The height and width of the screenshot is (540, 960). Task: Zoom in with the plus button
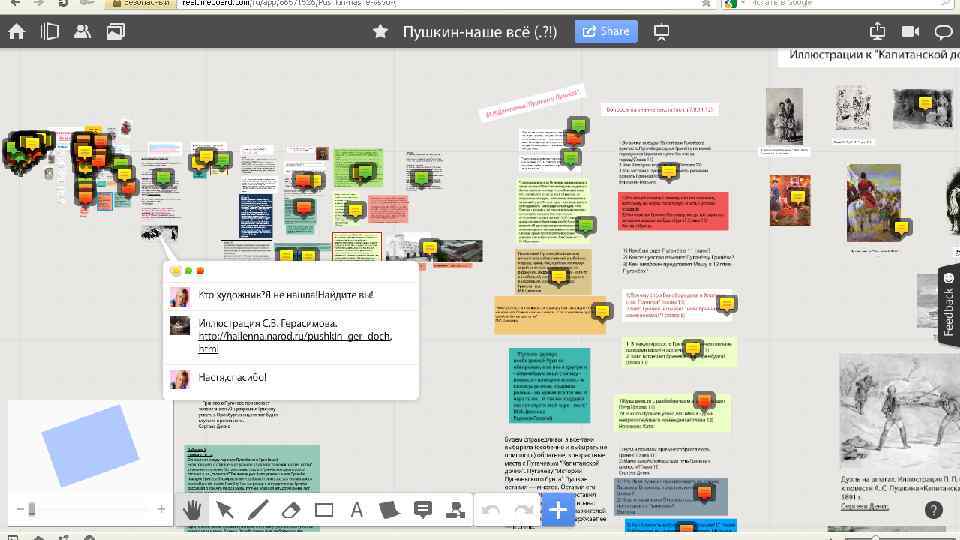(161, 509)
